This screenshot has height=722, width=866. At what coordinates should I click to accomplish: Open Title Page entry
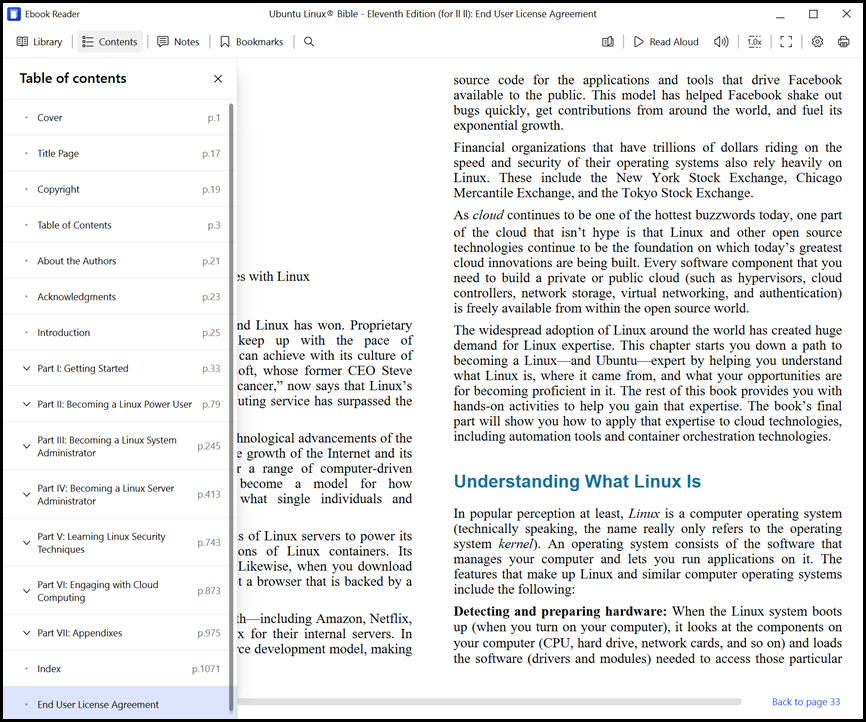click(x=117, y=154)
